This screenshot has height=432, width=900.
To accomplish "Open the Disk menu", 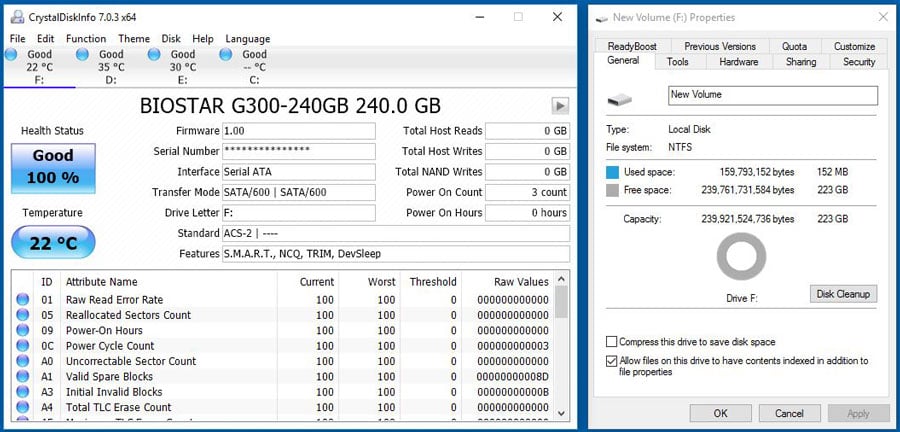I will [x=171, y=39].
